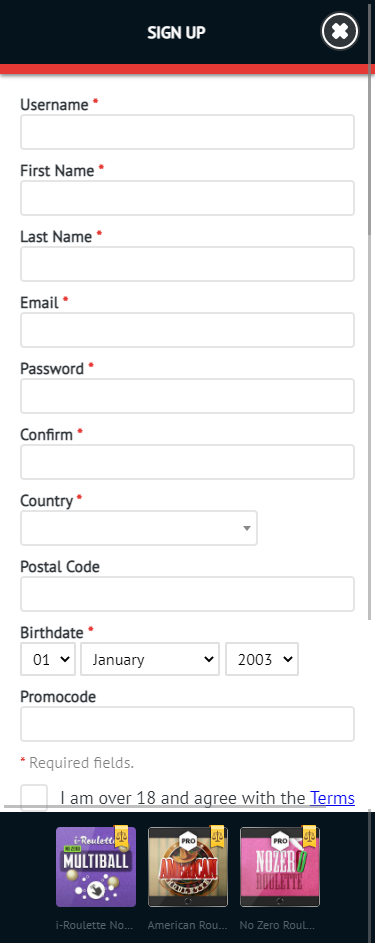This screenshot has height=943, width=375.
Task: Open the birth year dropdown showing 2003
Action: [x=262, y=659]
